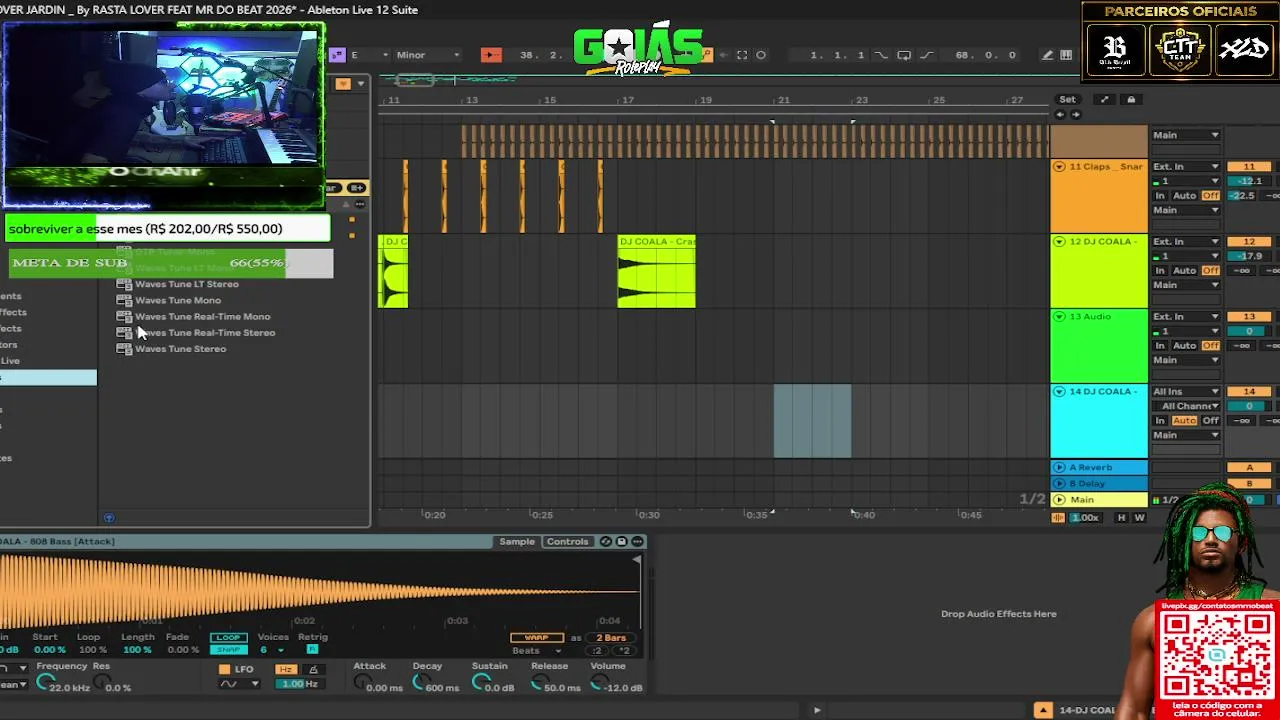The image size is (1280, 720).
Task: Open track 14 All Ins input dropdown
Action: pyautogui.click(x=1186, y=391)
